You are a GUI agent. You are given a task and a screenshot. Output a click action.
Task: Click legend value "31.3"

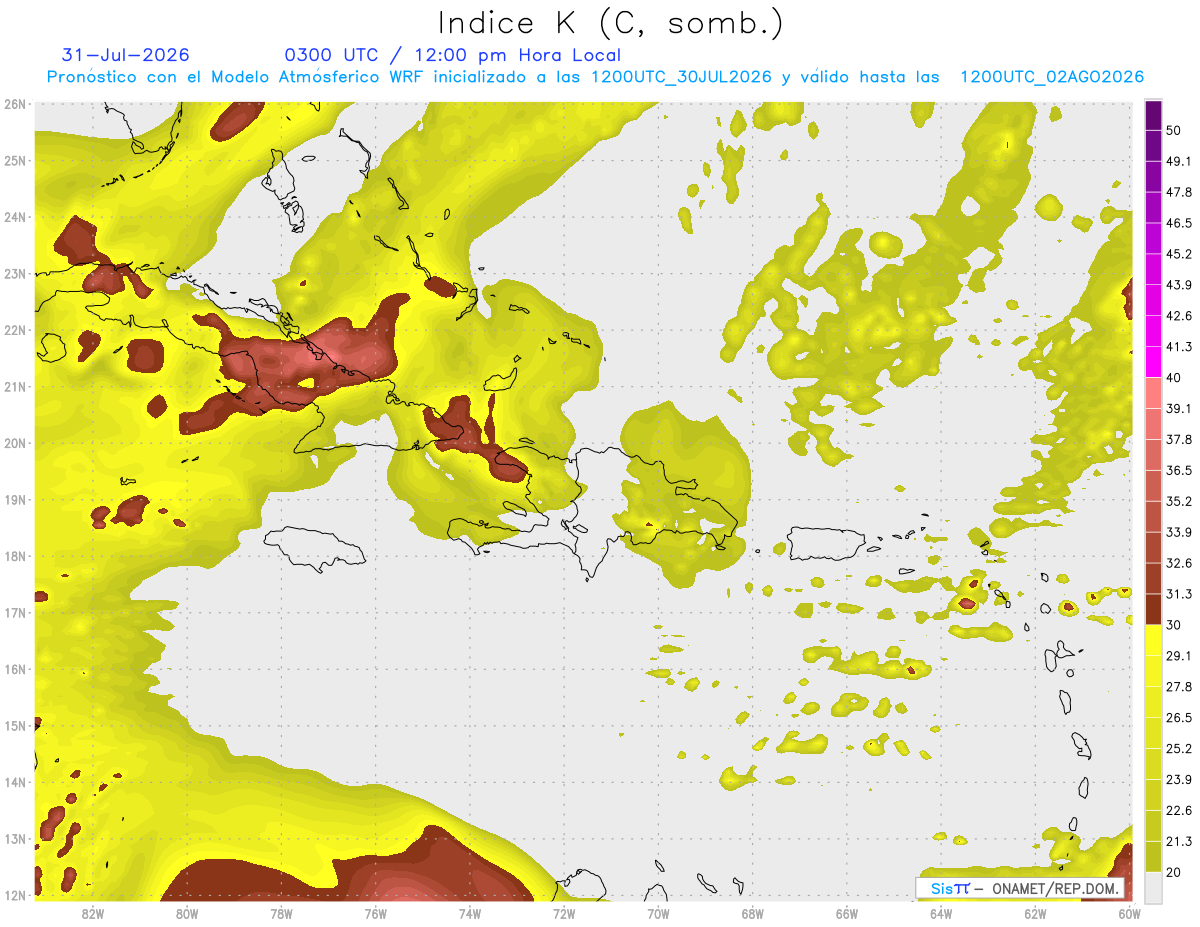point(1179,594)
